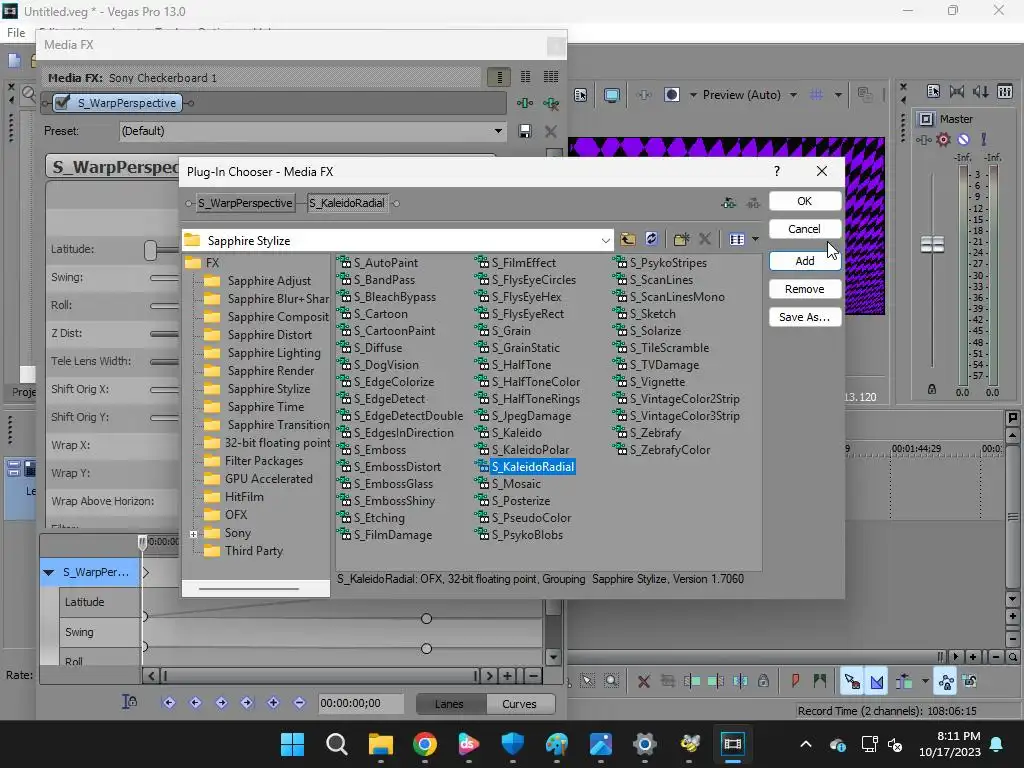Select the S_Kaleido plug-in
The image size is (1024, 768).
tap(517, 433)
